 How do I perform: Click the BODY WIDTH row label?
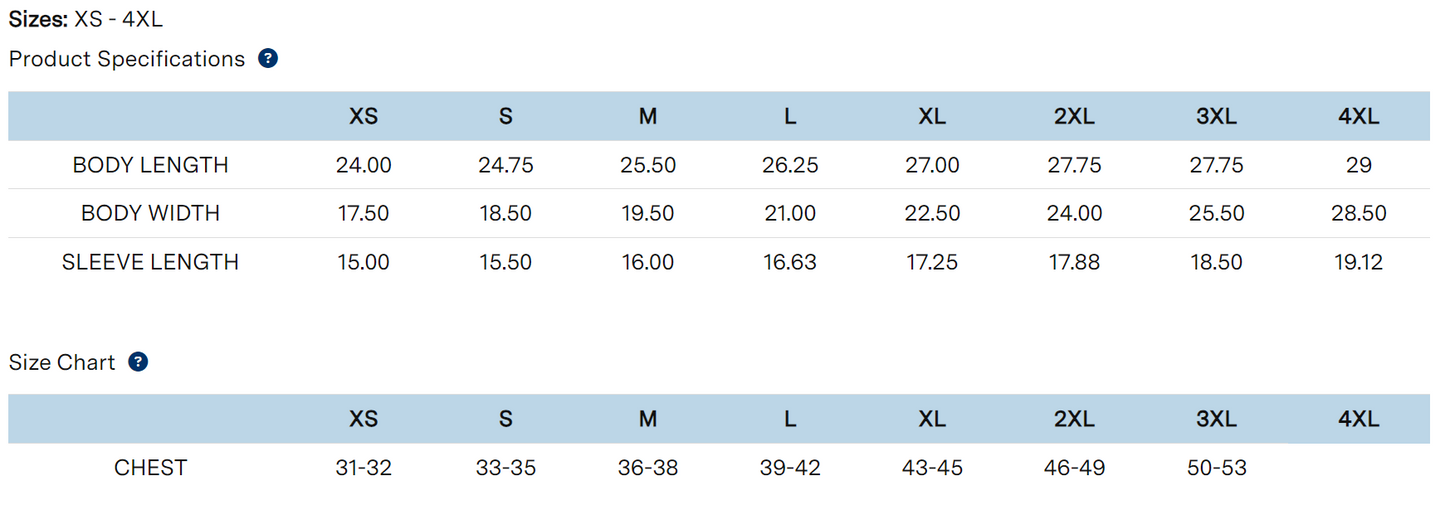point(151,213)
